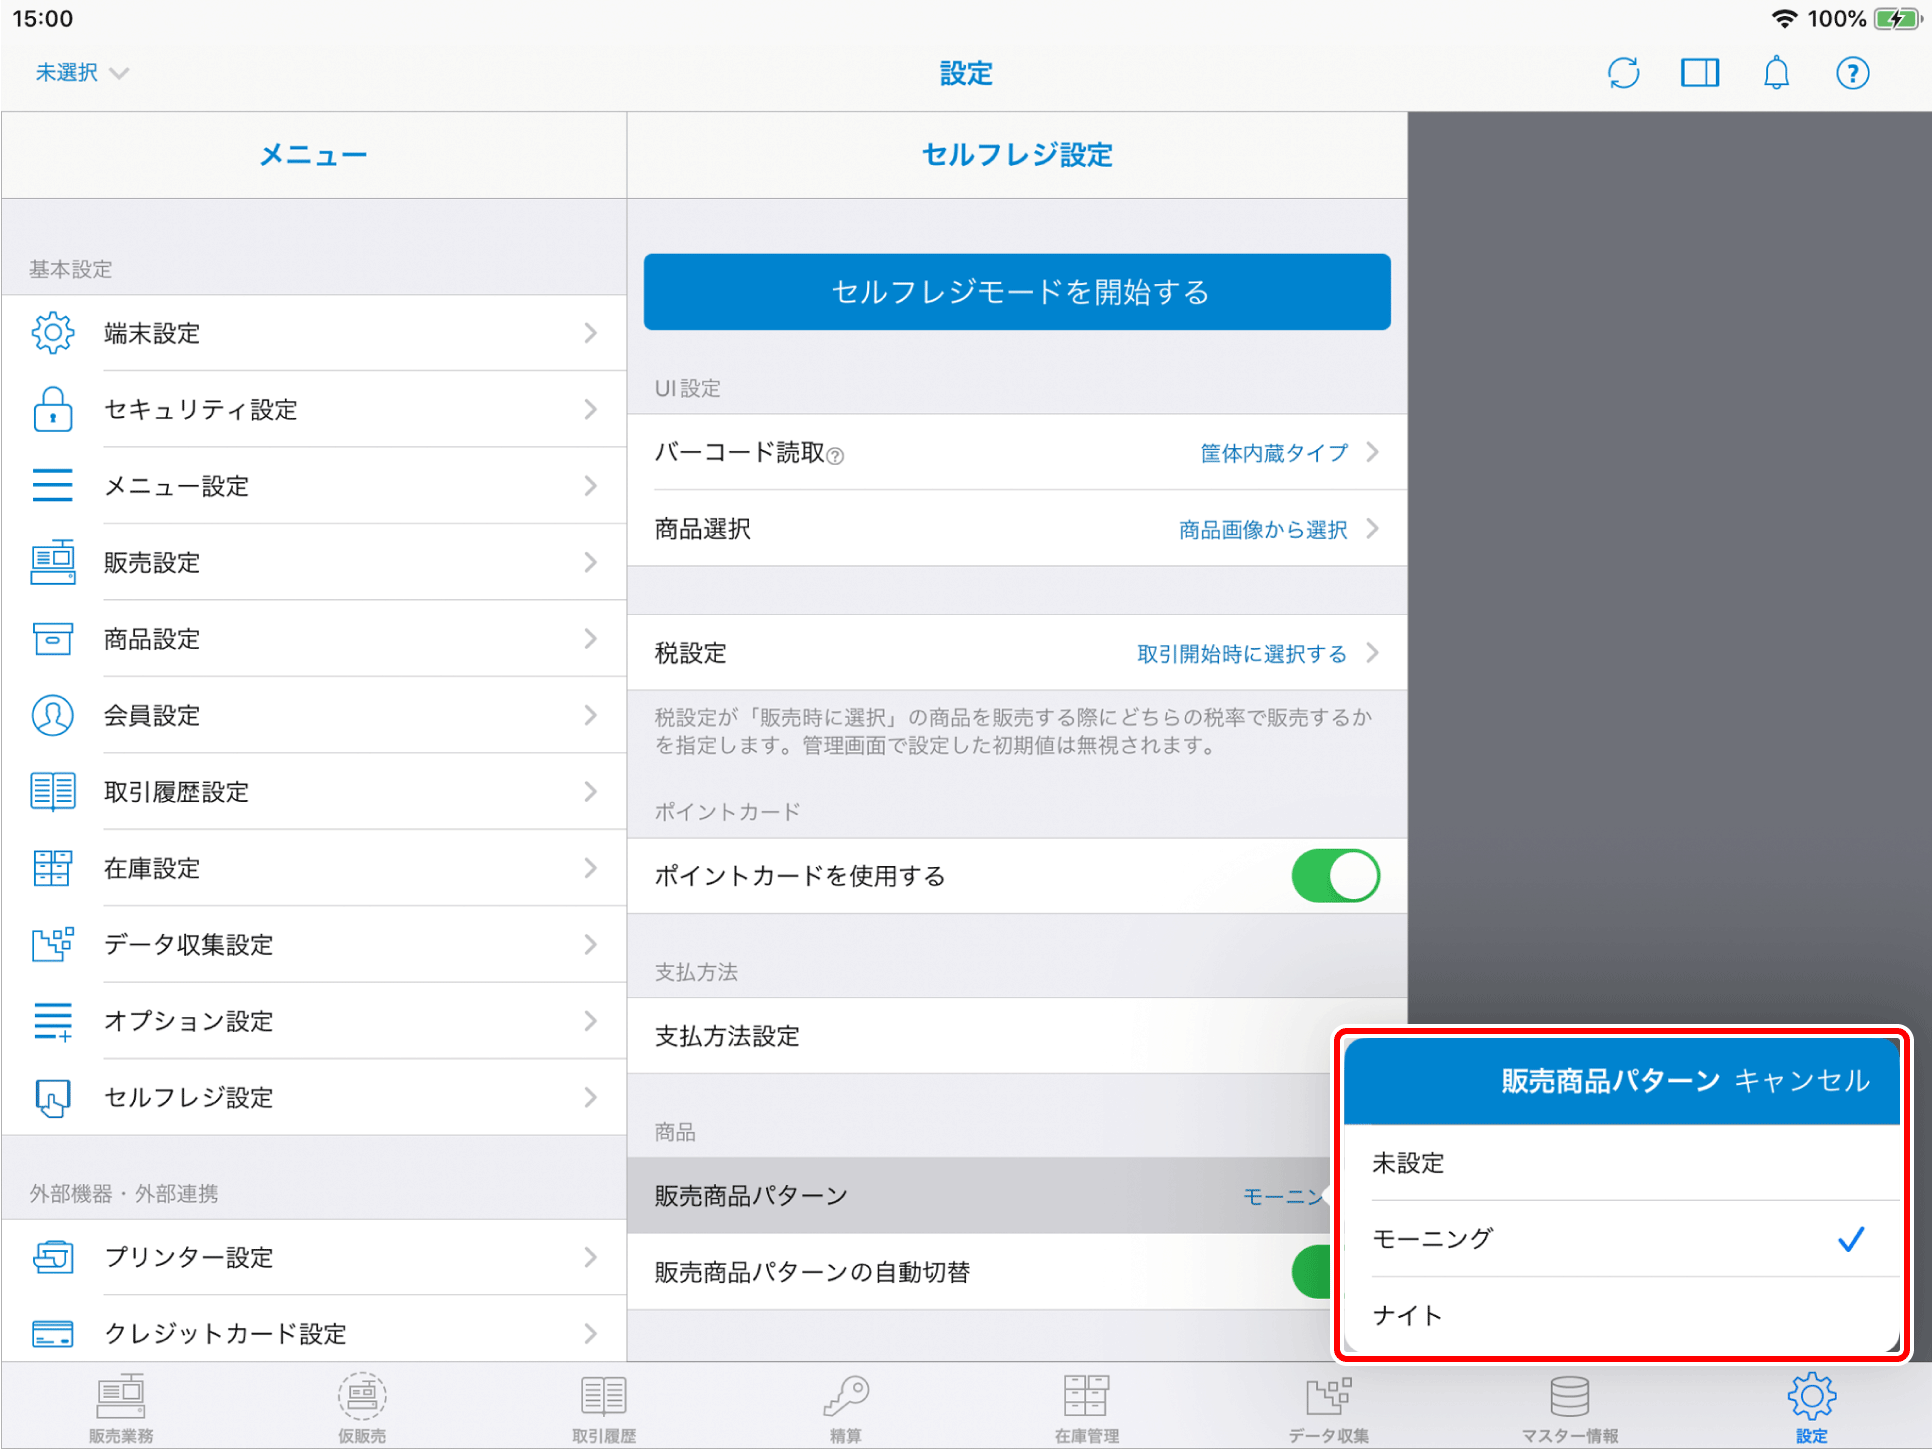The height and width of the screenshot is (1449, 1932).
Task: Tap キャンセル in pattern popup
Action: [1802, 1081]
